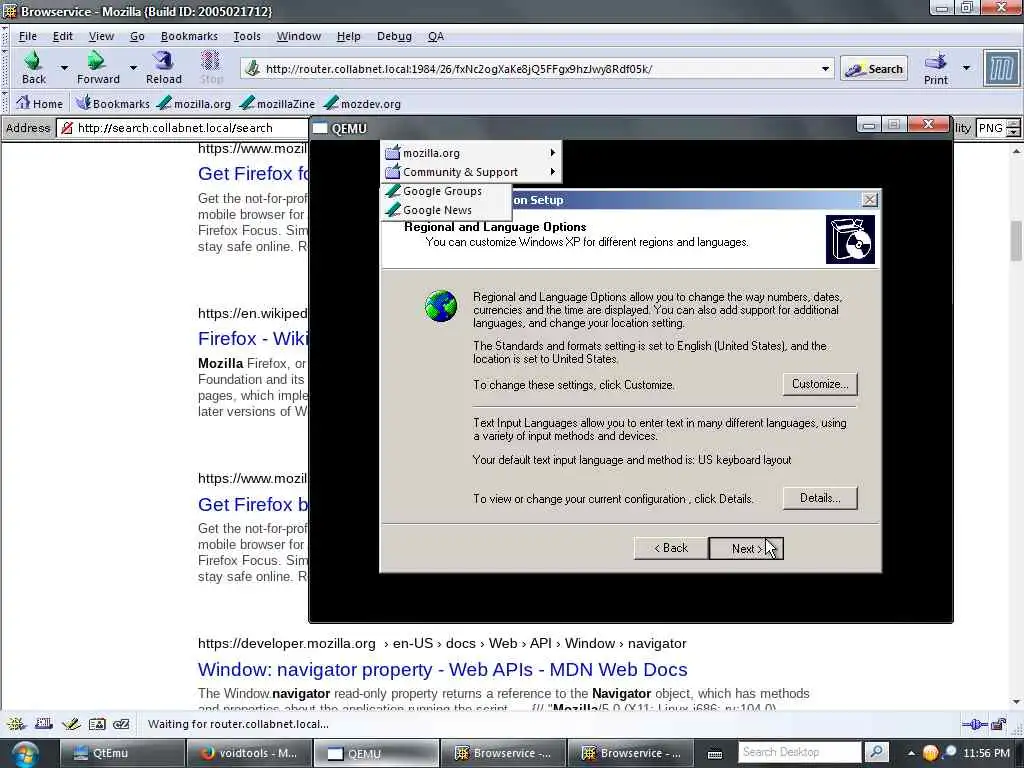Click the Navigator component icon in status bar
This screenshot has width=1024, height=768.
coord(16,724)
